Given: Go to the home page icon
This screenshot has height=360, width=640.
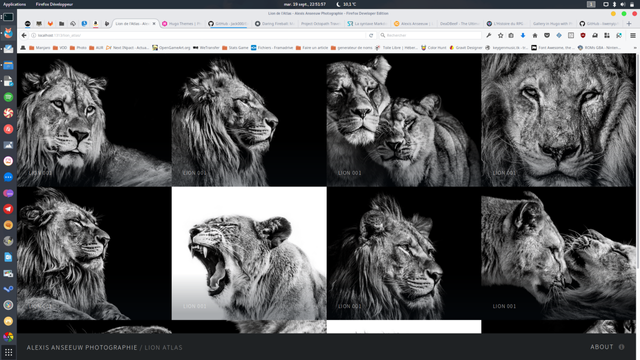Looking at the screenshot, I should tap(535, 36).
